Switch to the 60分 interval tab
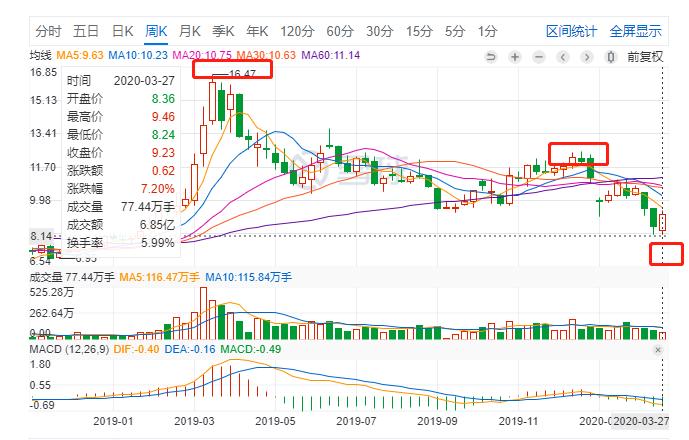The height and width of the screenshot is (440, 689). 340,31
